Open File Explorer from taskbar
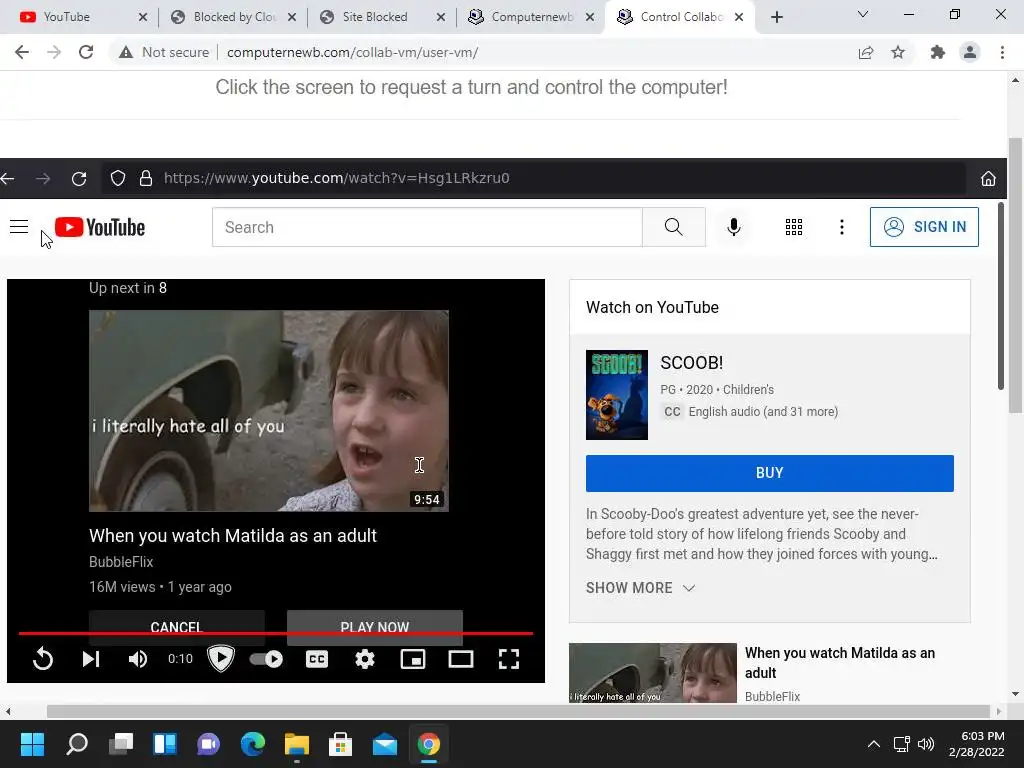1024x768 pixels. point(296,744)
